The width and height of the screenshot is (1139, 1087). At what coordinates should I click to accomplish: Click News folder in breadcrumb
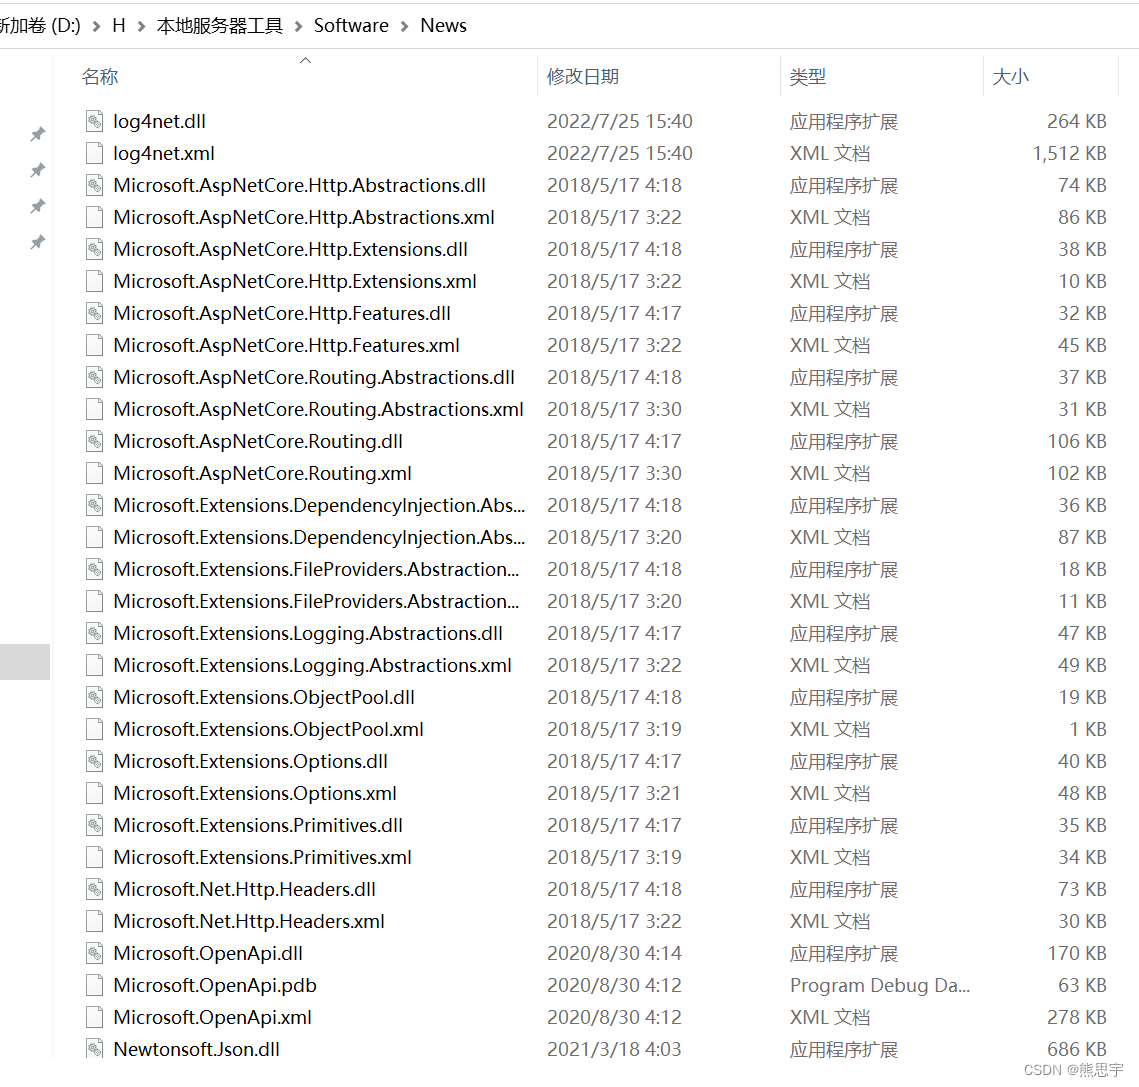point(443,25)
